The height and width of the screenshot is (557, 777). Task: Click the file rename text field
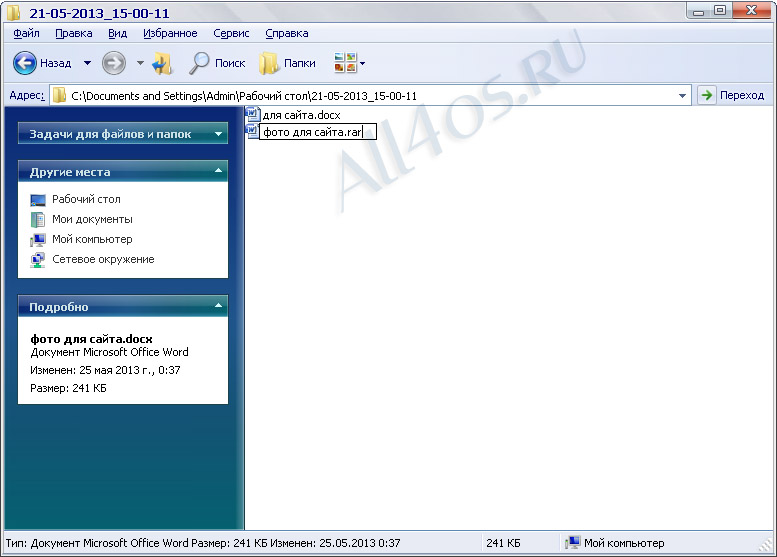[x=318, y=132]
